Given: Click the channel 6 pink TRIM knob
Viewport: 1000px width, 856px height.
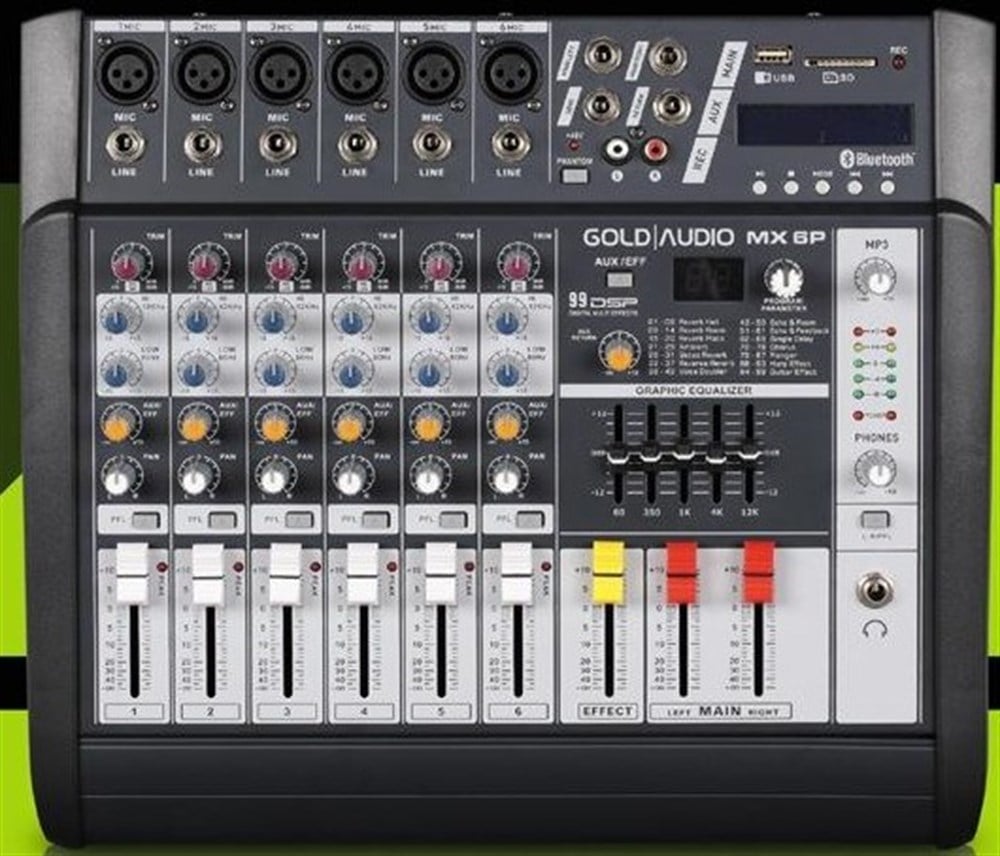Looking at the screenshot, I should coord(518,263).
